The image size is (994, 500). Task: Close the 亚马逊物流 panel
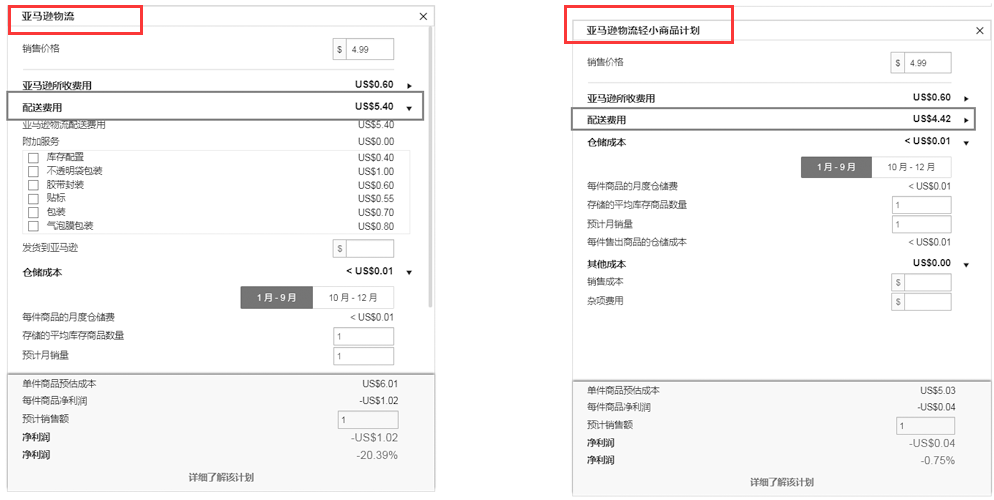tap(423, 16)
